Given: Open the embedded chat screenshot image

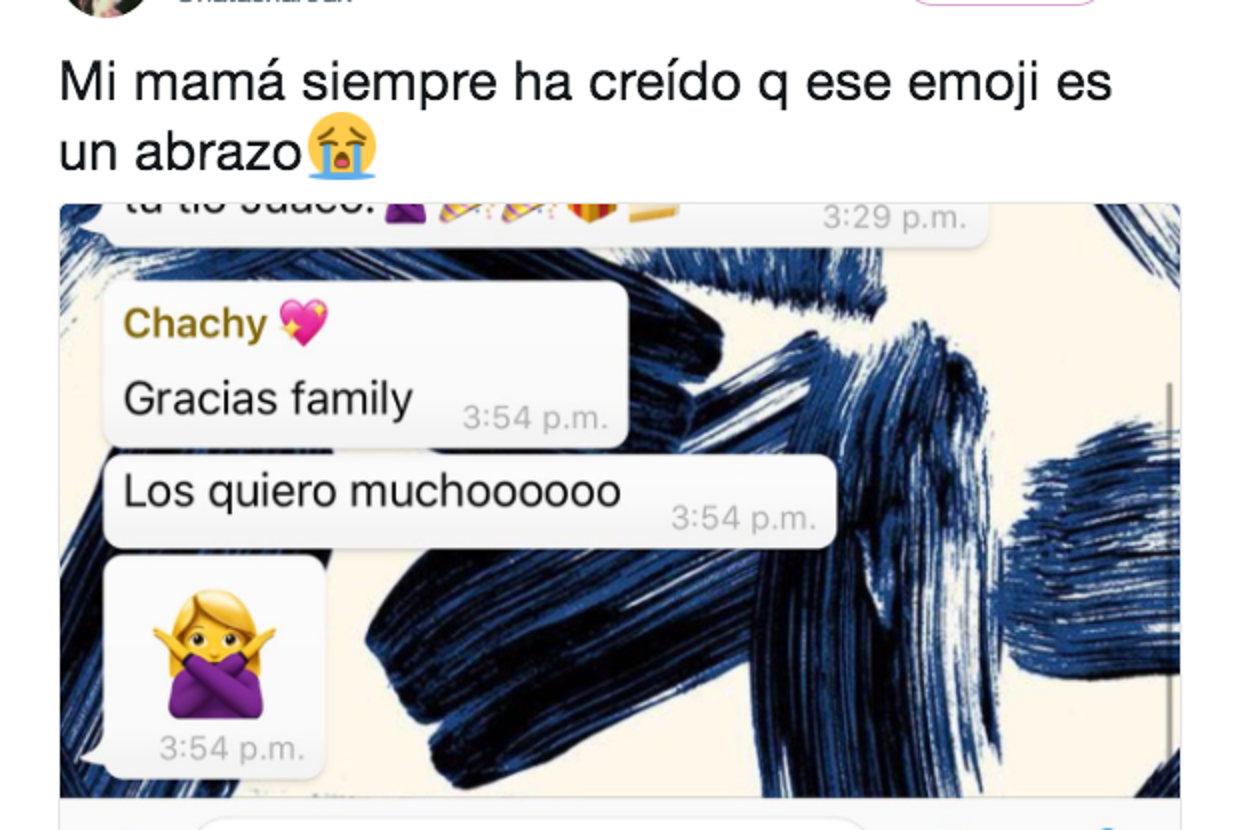Looking at the screenshot, I should pyautogui.click(x=620, y=500).
